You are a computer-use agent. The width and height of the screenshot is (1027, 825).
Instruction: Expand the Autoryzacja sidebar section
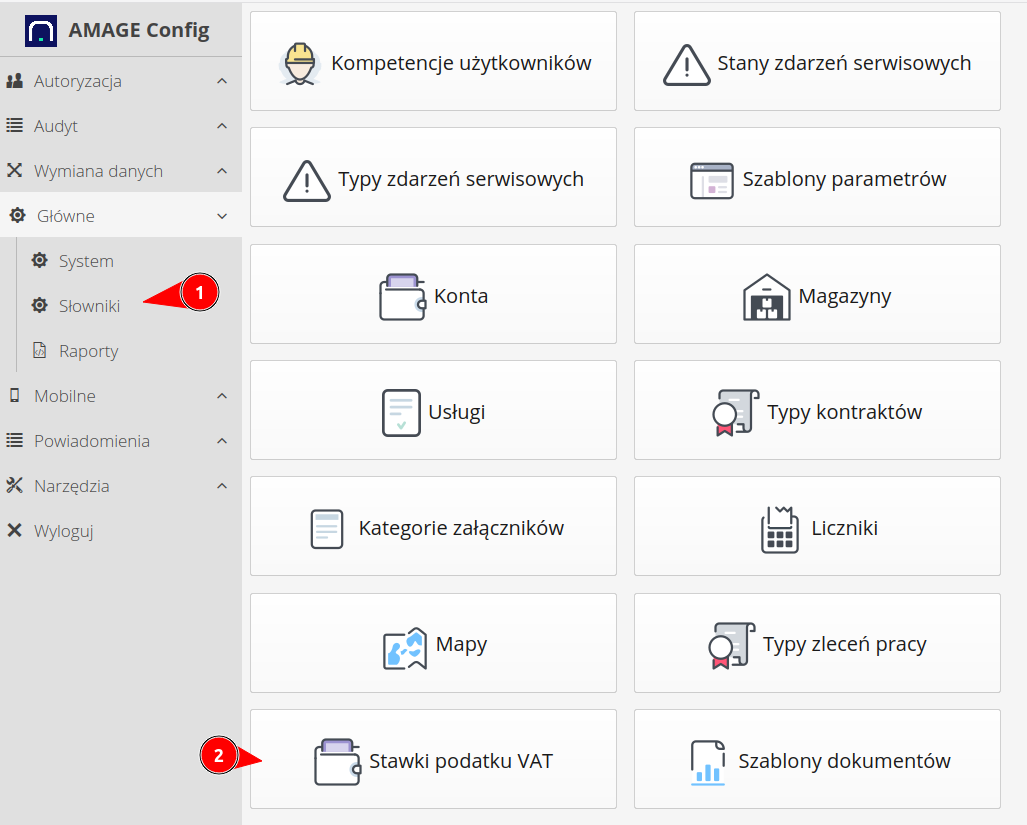pyautogui.click(x=78, y=81)
